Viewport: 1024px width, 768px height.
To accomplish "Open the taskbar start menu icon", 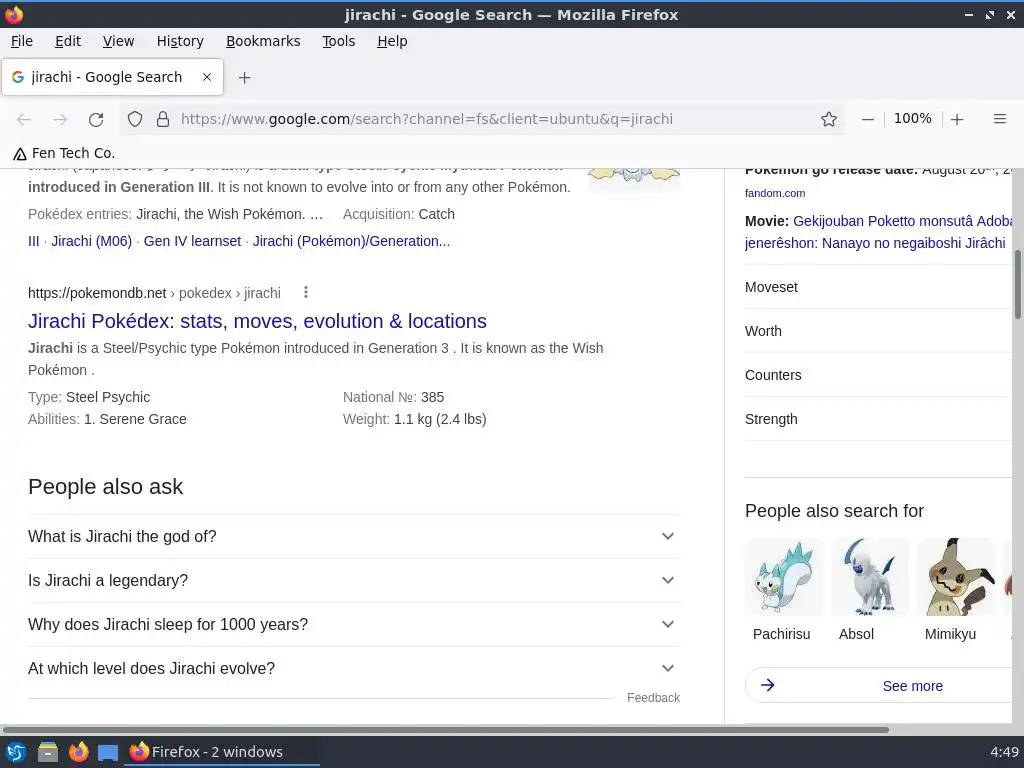I will pos(16,752).
